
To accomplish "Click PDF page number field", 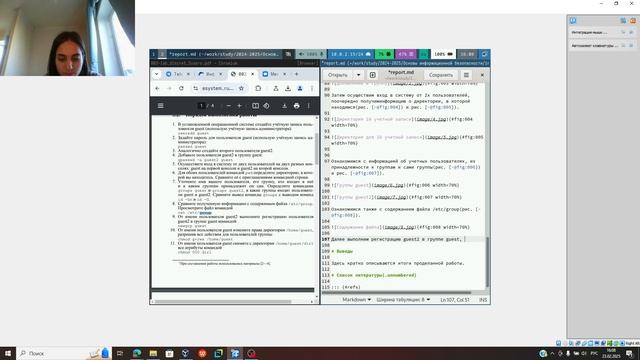I will [x=201, y=106].
